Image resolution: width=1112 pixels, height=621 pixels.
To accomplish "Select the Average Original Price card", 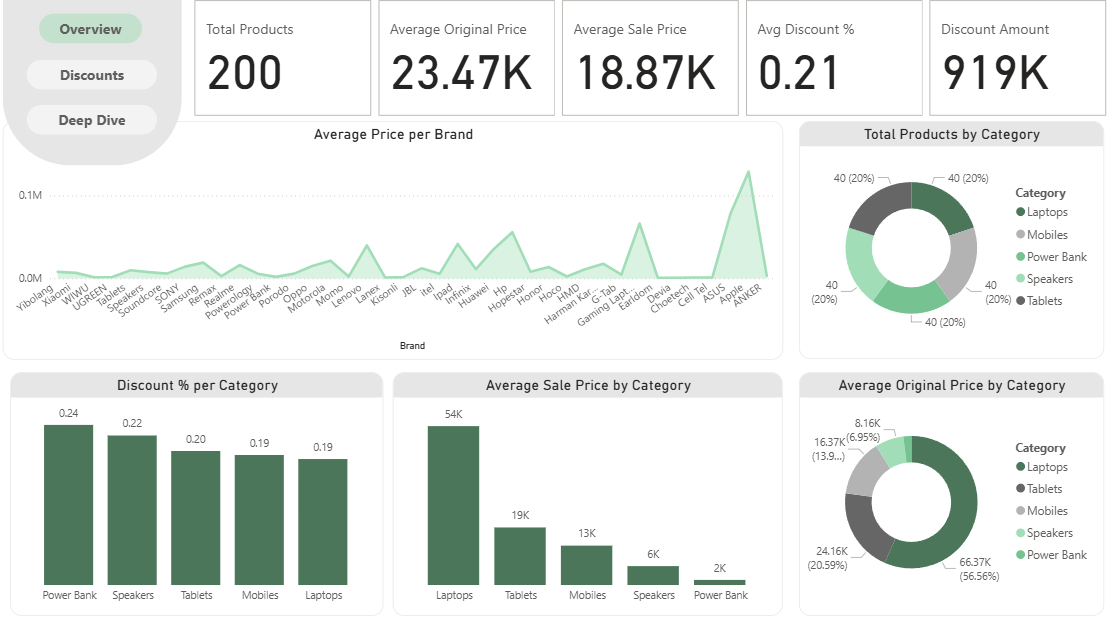I will point(466,57).
